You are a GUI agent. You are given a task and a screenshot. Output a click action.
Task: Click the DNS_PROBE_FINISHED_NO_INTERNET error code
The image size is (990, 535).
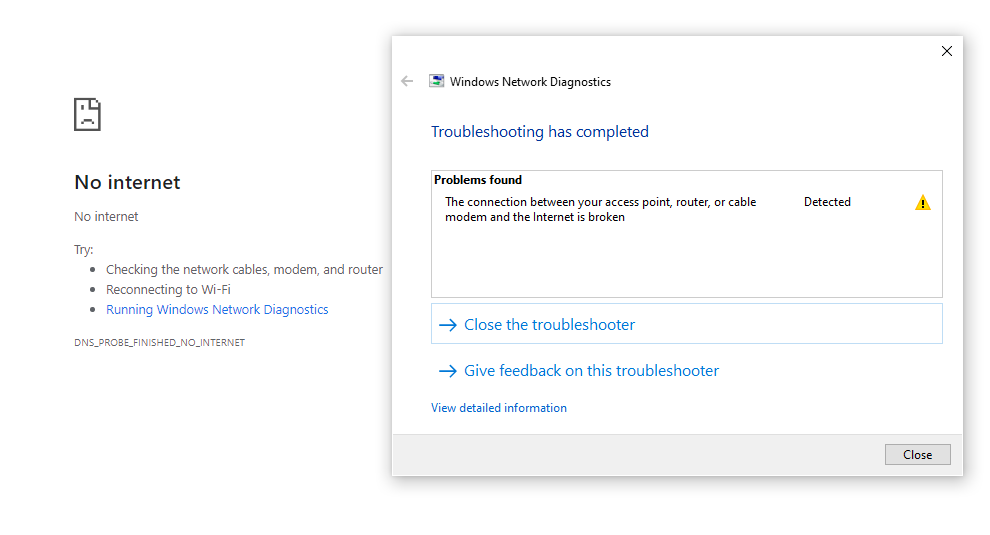click(159, 342)
